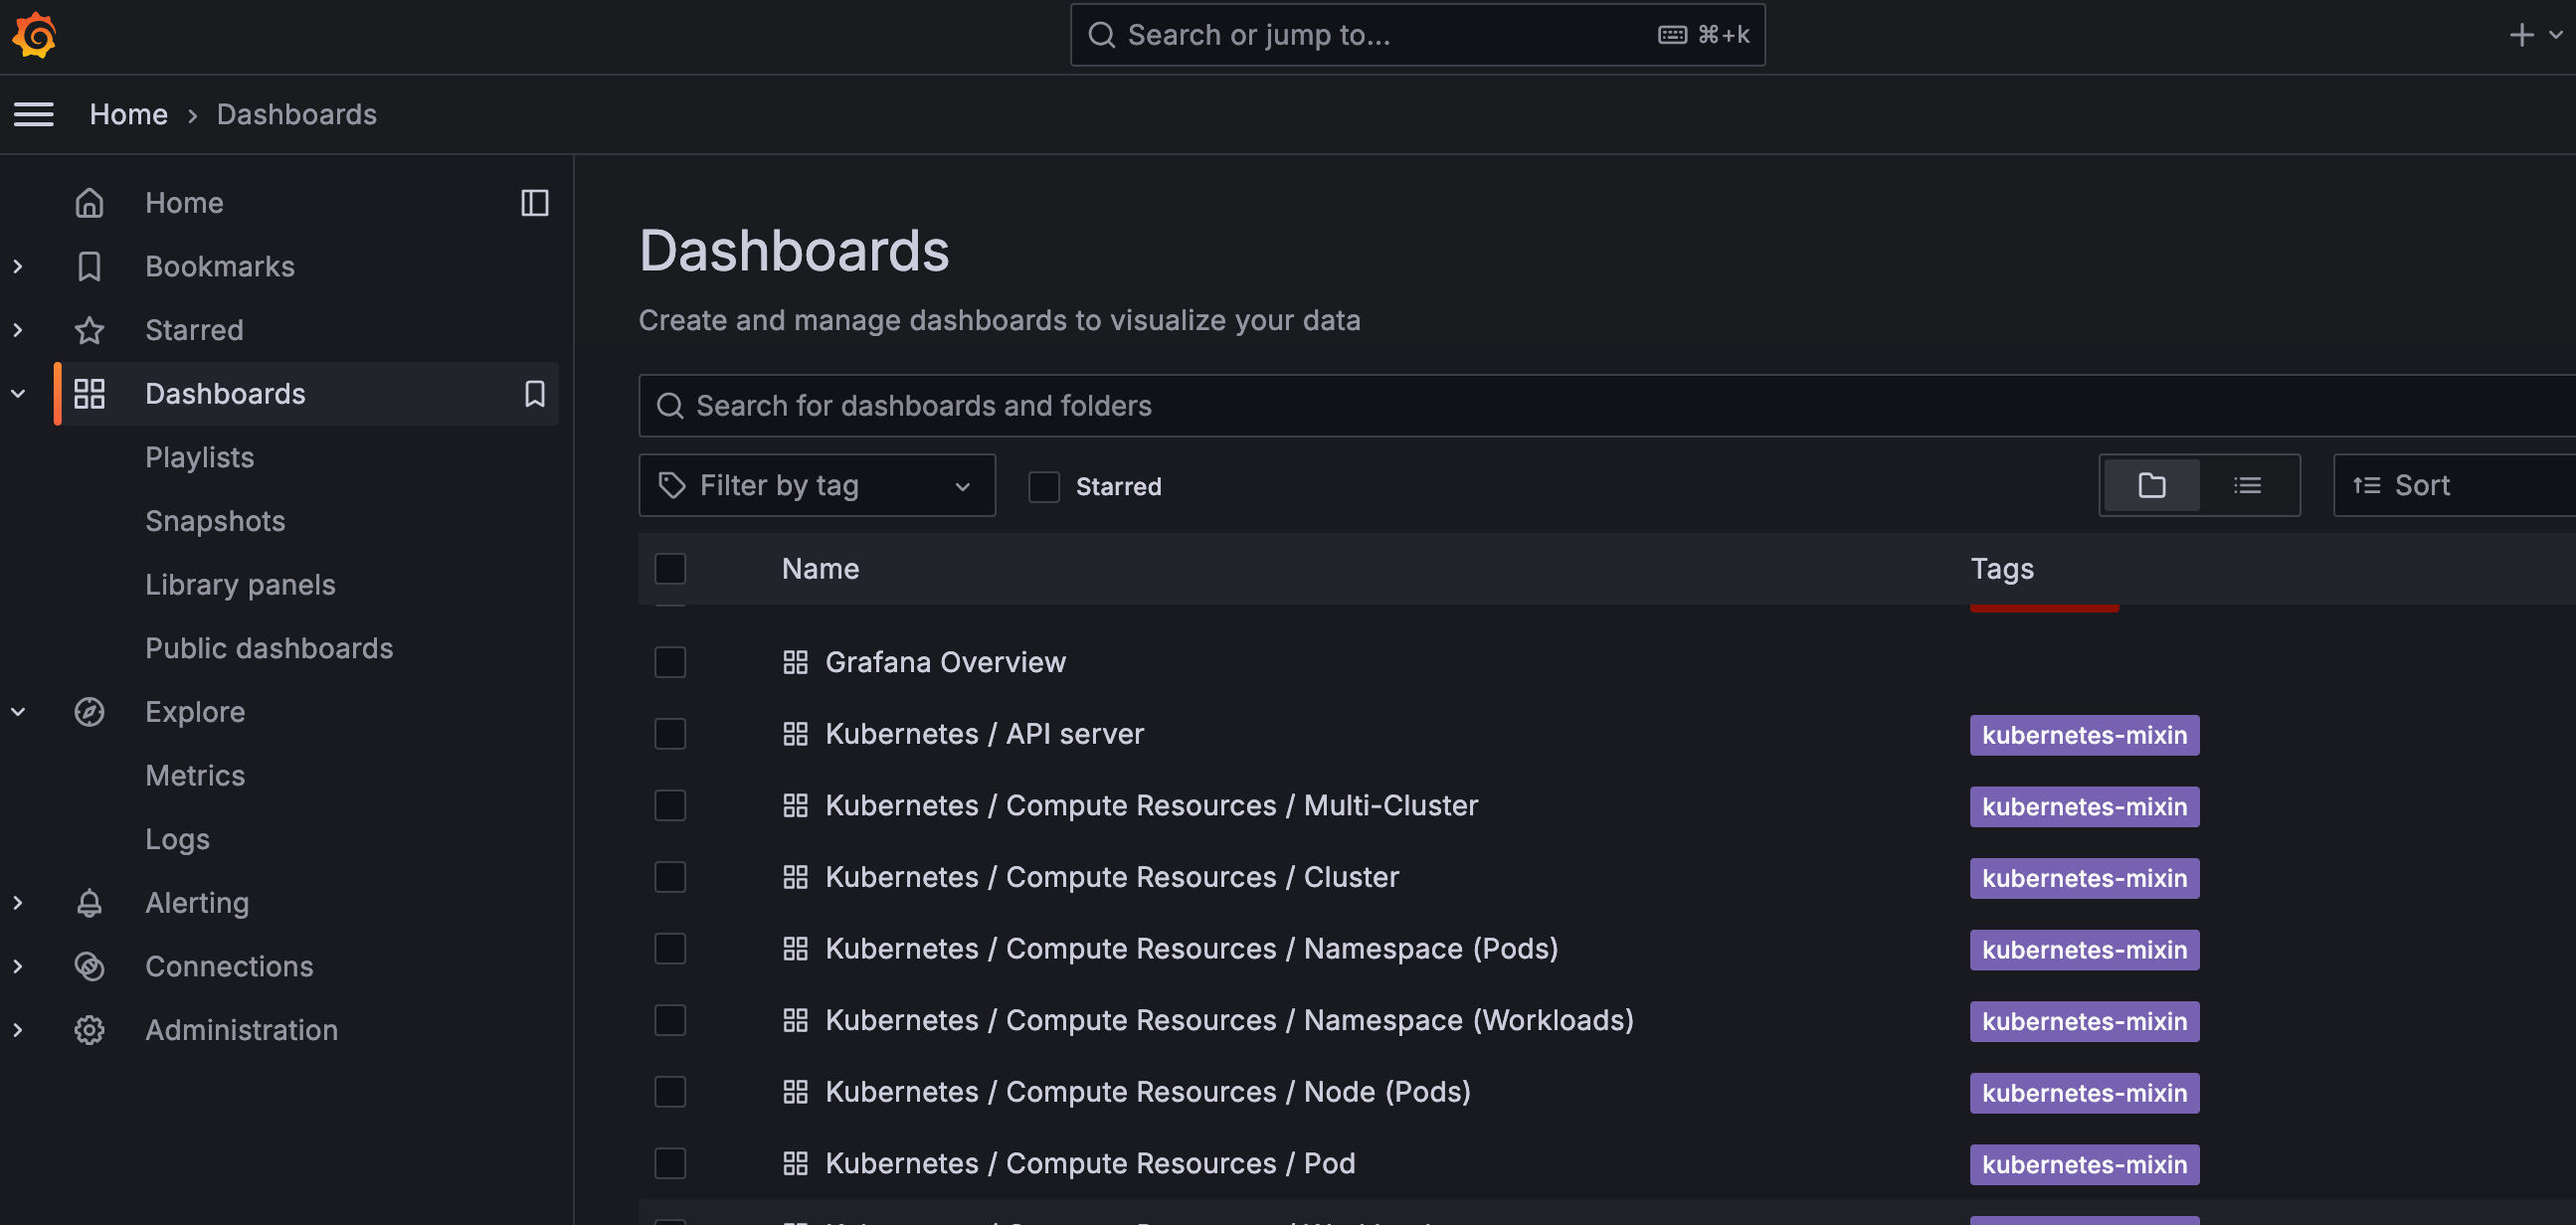The height and width of the screenshot is (1225, 2576).
Task: Click the plus icon to add new
Action: pyautogui.click(x=2522, y=35)
